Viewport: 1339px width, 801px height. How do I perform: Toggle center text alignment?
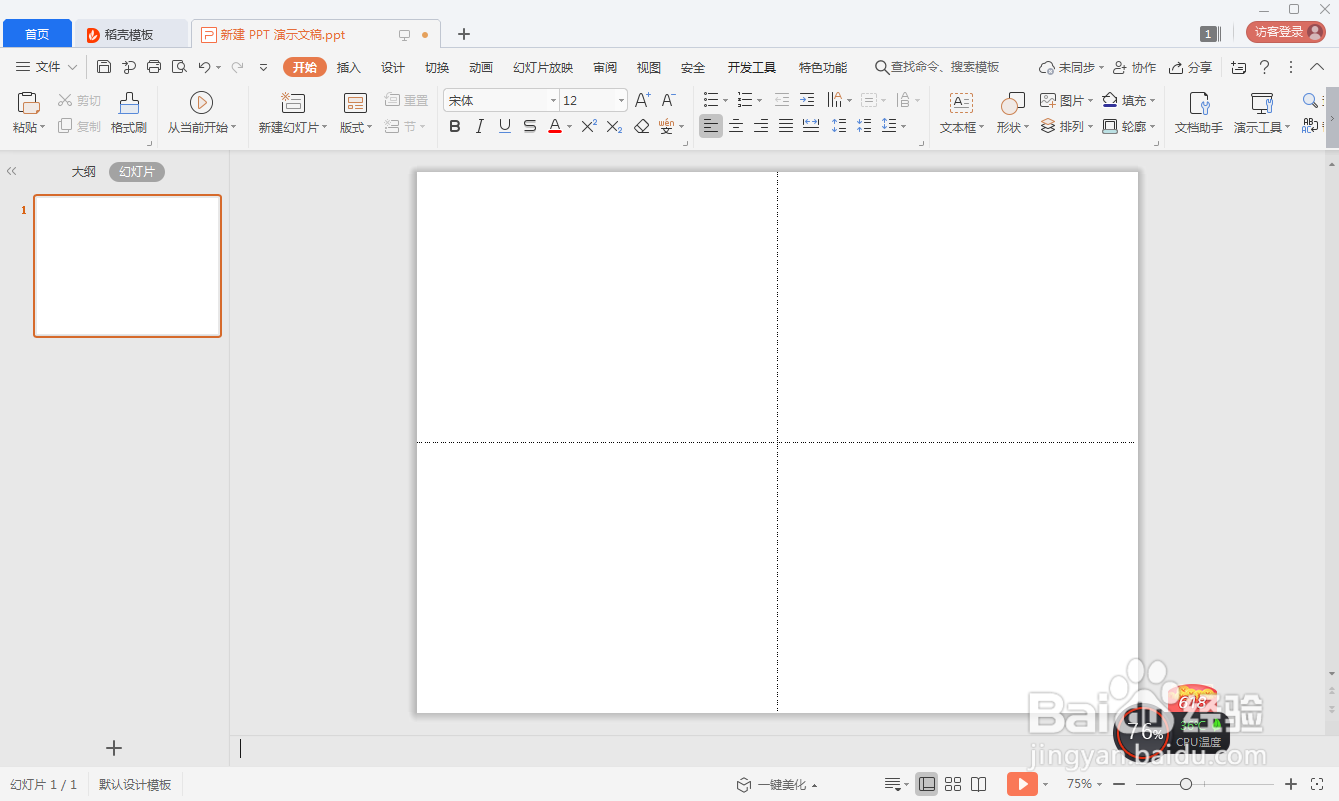pos(736,126)
